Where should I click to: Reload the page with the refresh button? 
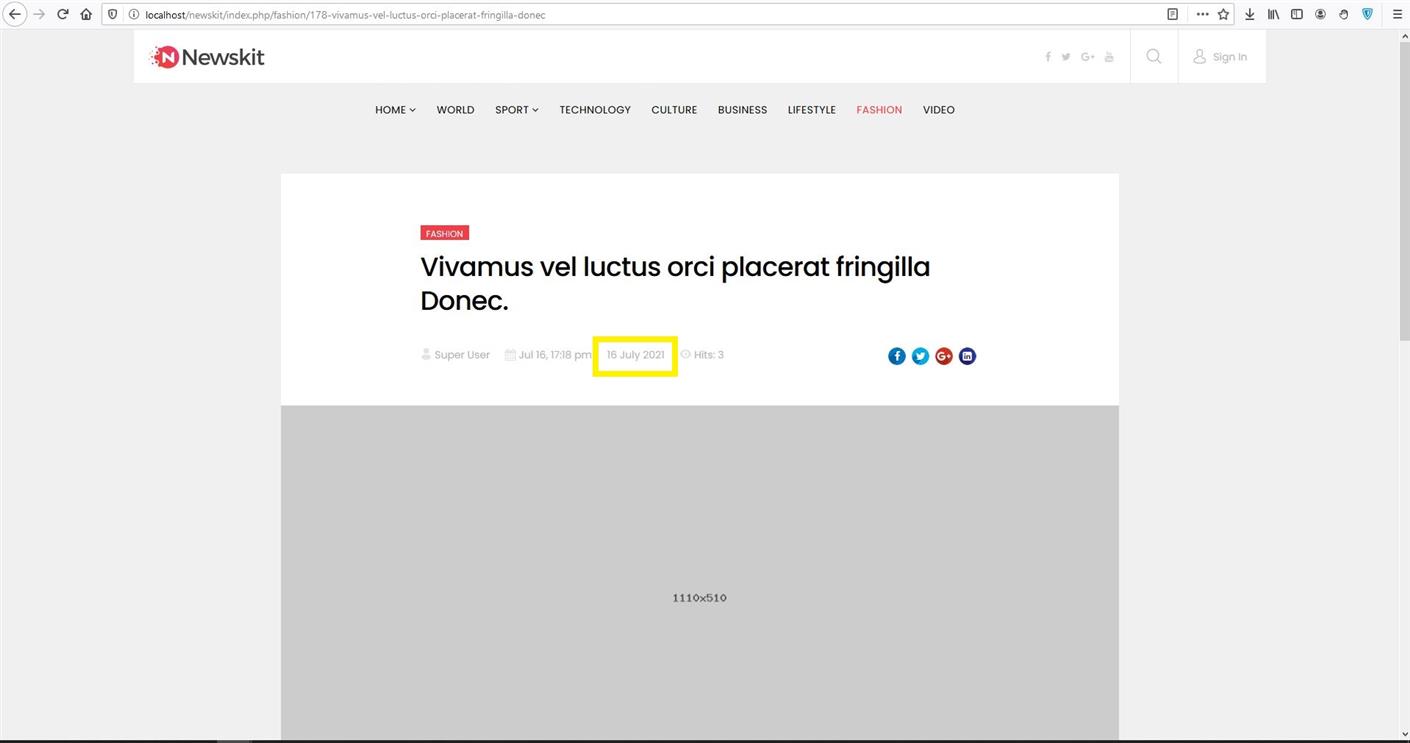click(x=62, y=14)
